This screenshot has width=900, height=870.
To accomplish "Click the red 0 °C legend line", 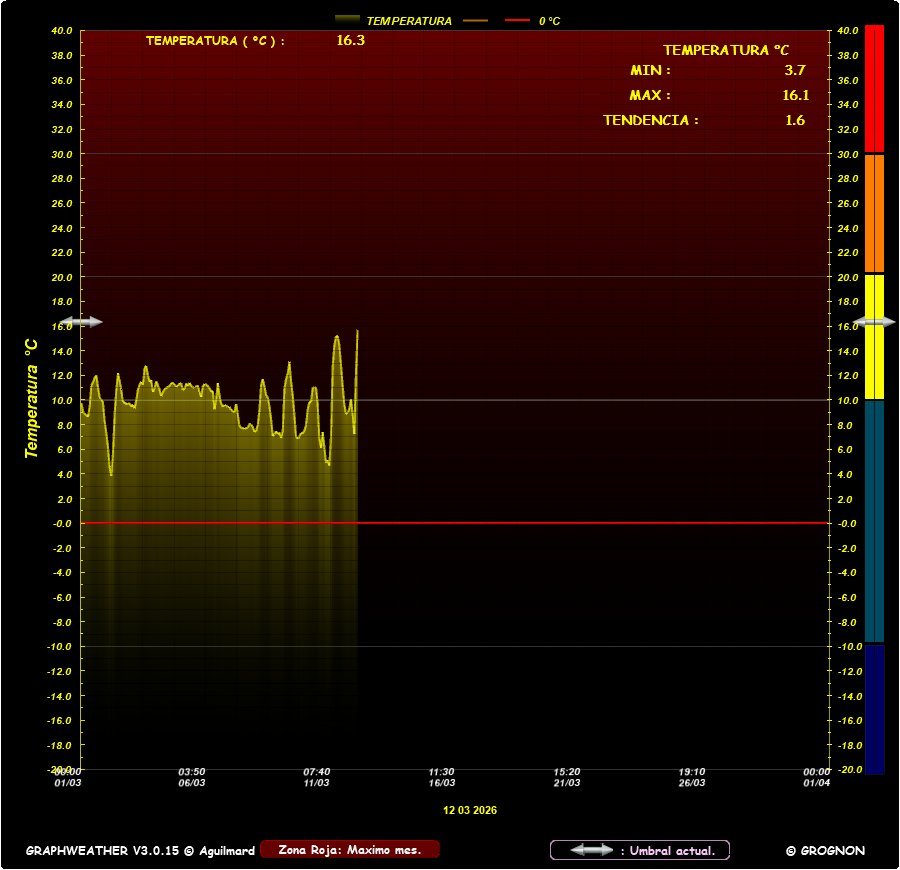I will (x=517, y=20).
